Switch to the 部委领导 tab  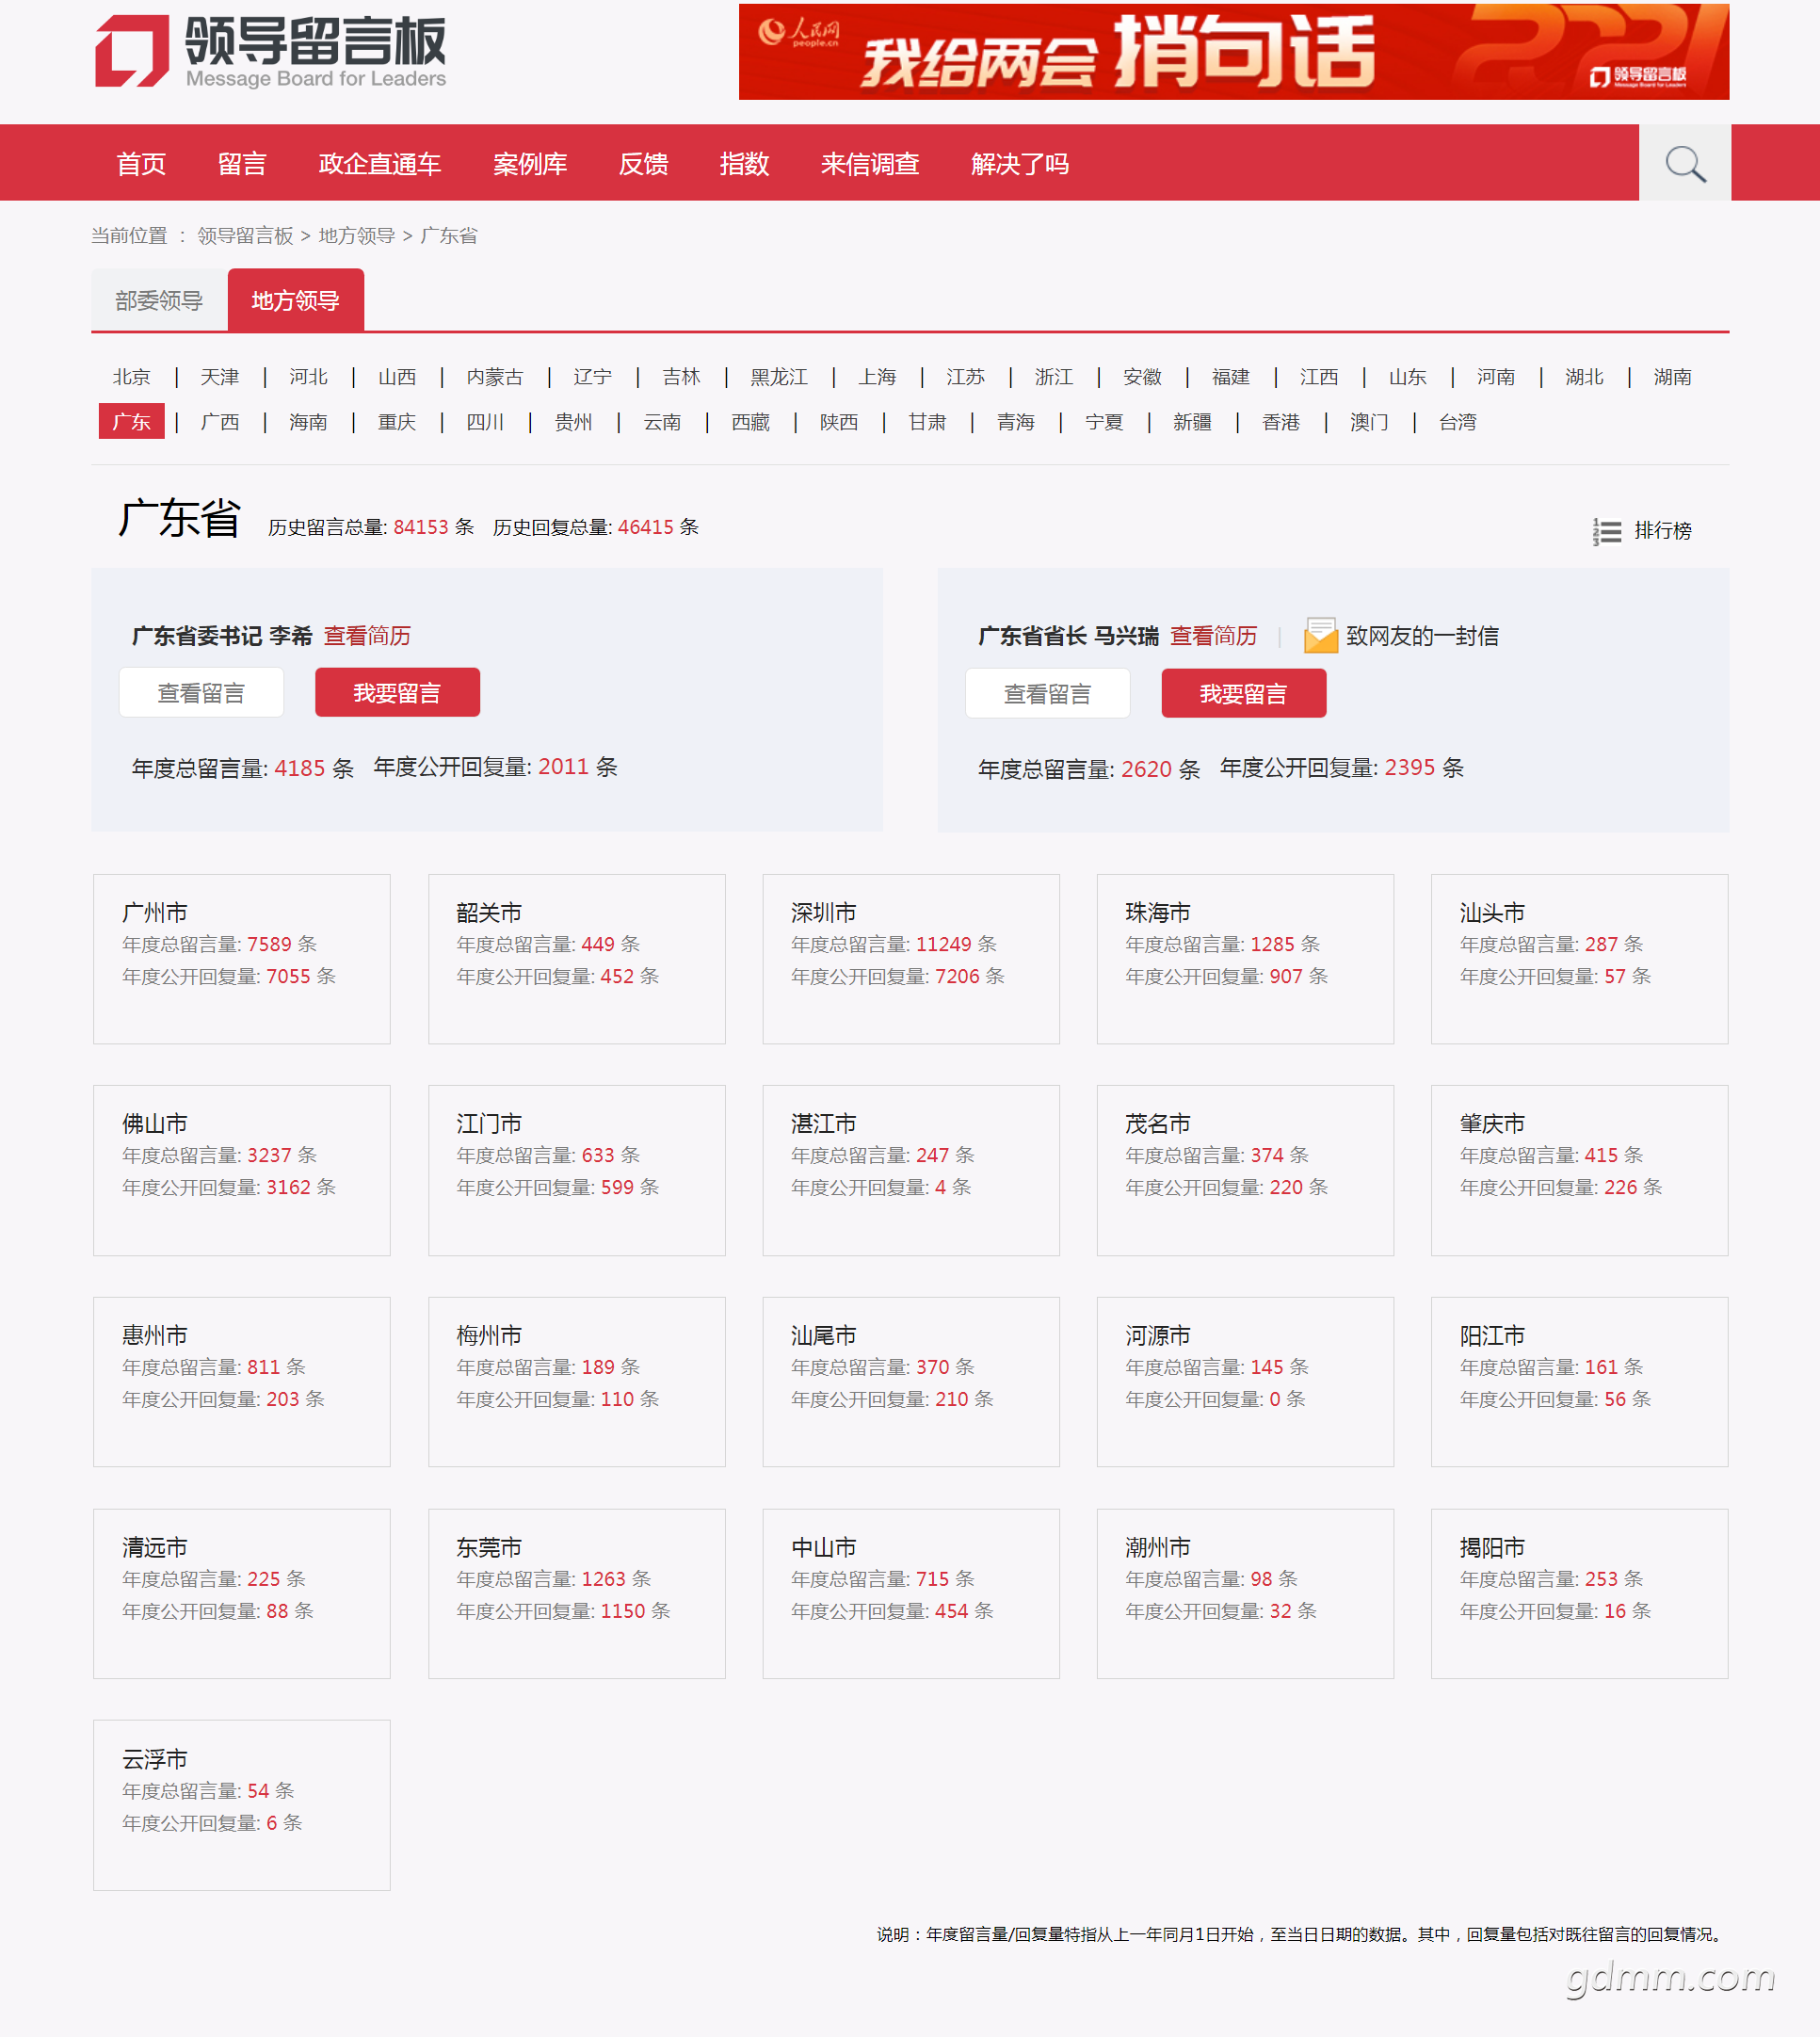[x=159, y=300]
